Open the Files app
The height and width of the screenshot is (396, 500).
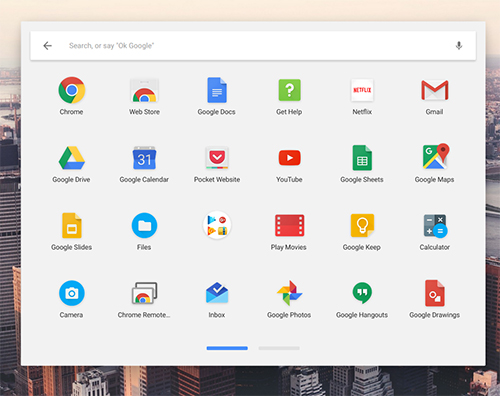[144, 226]
